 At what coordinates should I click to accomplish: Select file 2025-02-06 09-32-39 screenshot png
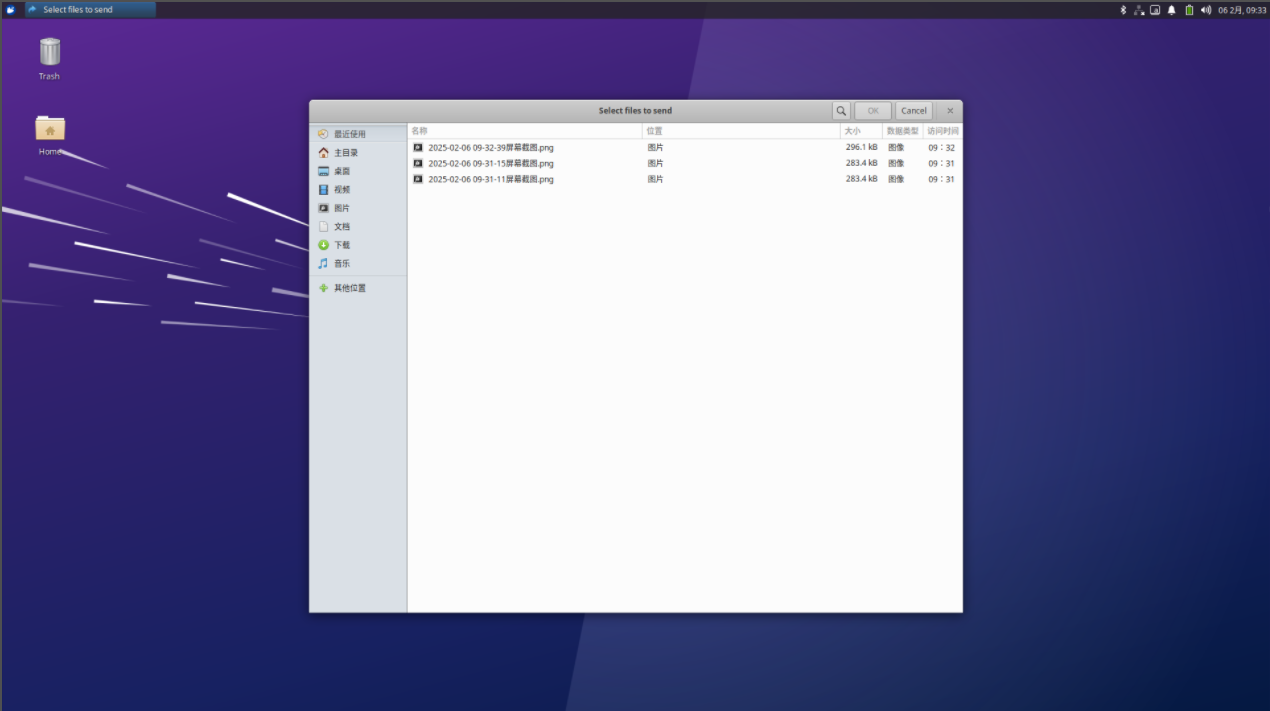pyautogui.click(x=684, y=147)
